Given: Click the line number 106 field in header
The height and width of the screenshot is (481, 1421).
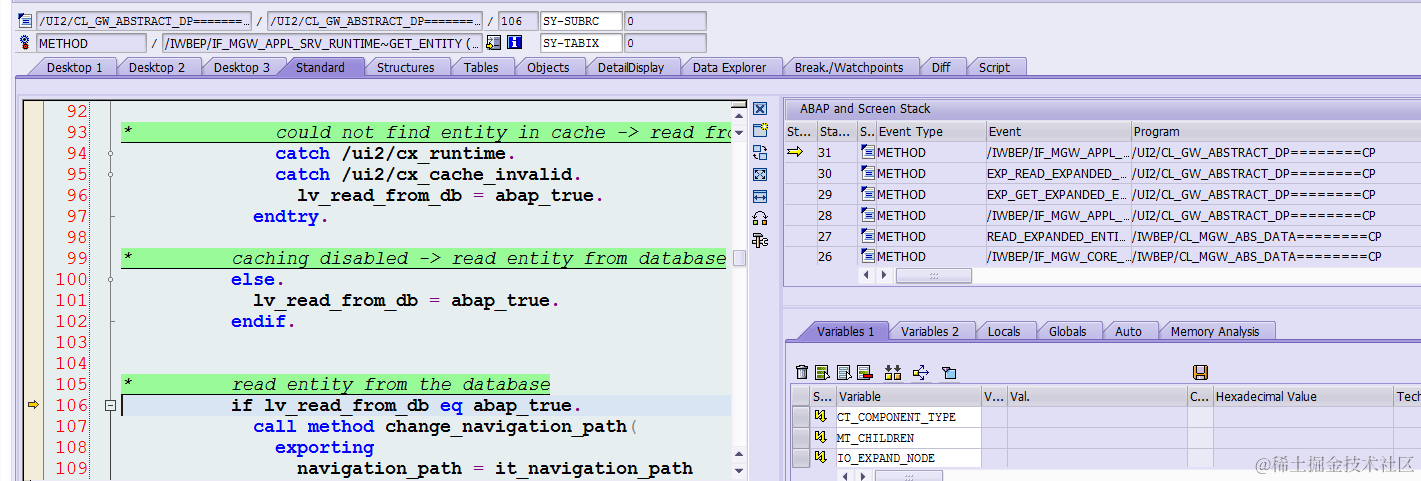Looking at the screenshot, I should point(516,21).
